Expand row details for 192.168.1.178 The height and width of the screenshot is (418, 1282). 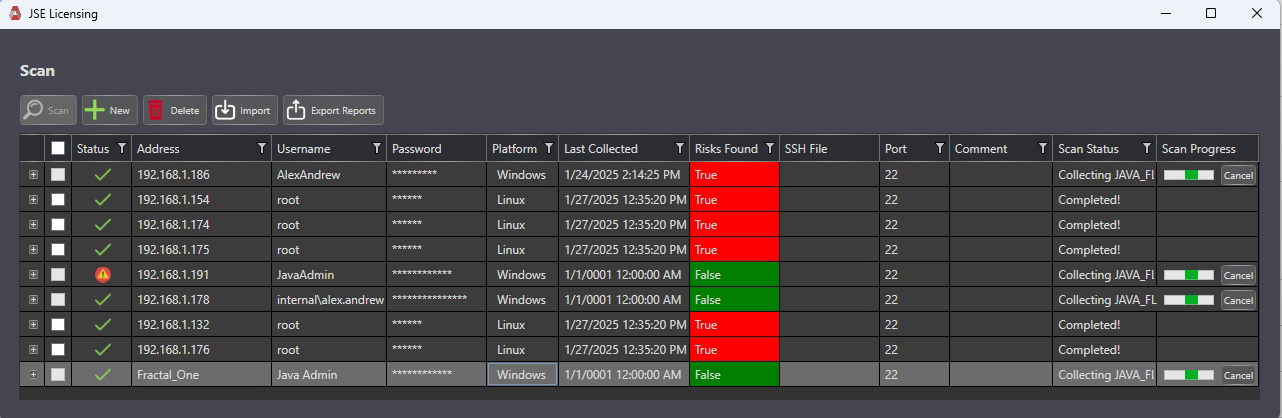pyautogui.click(x=33, y=300)
